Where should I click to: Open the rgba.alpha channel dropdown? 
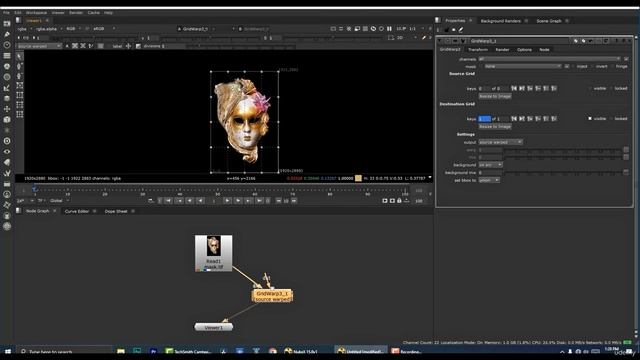point(48,29)
